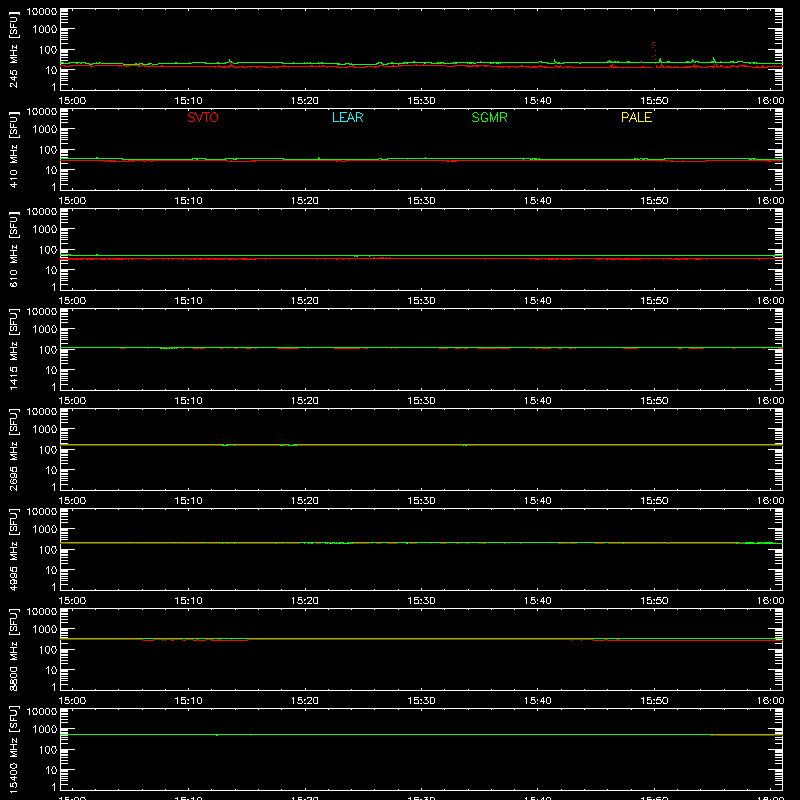Click the 10 tick of the 15400 MHz plot

[x=51, y=770]
